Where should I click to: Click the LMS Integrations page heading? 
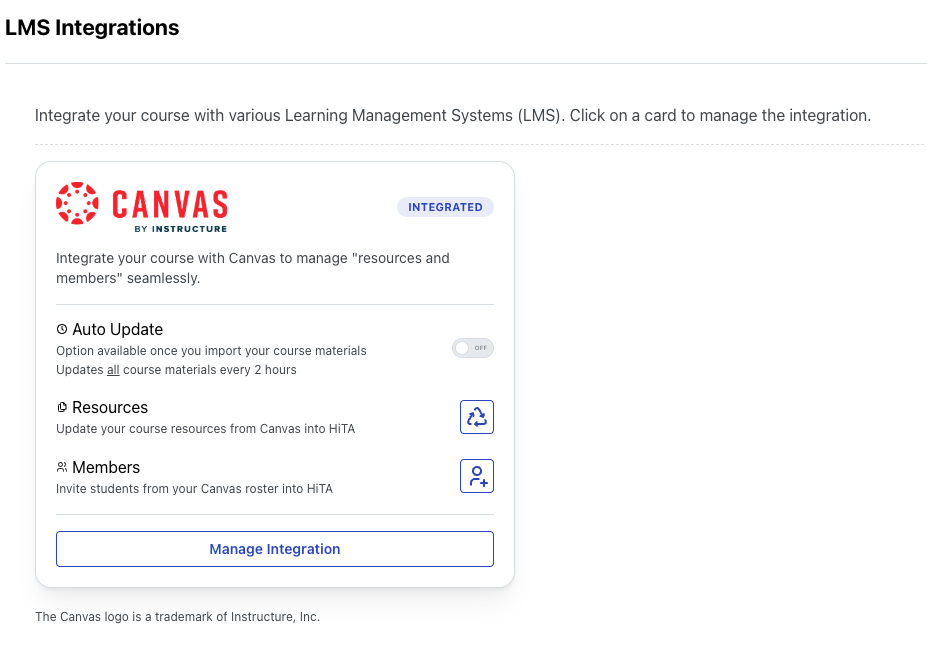(92, 28)
